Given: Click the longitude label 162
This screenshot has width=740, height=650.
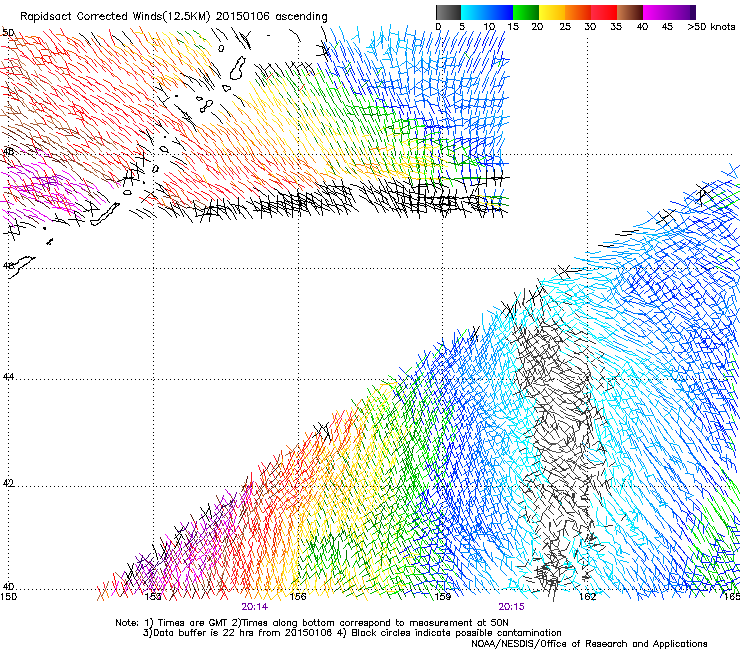Looking at the screenshot, I should pyautogui.click(x=588, y=597).
